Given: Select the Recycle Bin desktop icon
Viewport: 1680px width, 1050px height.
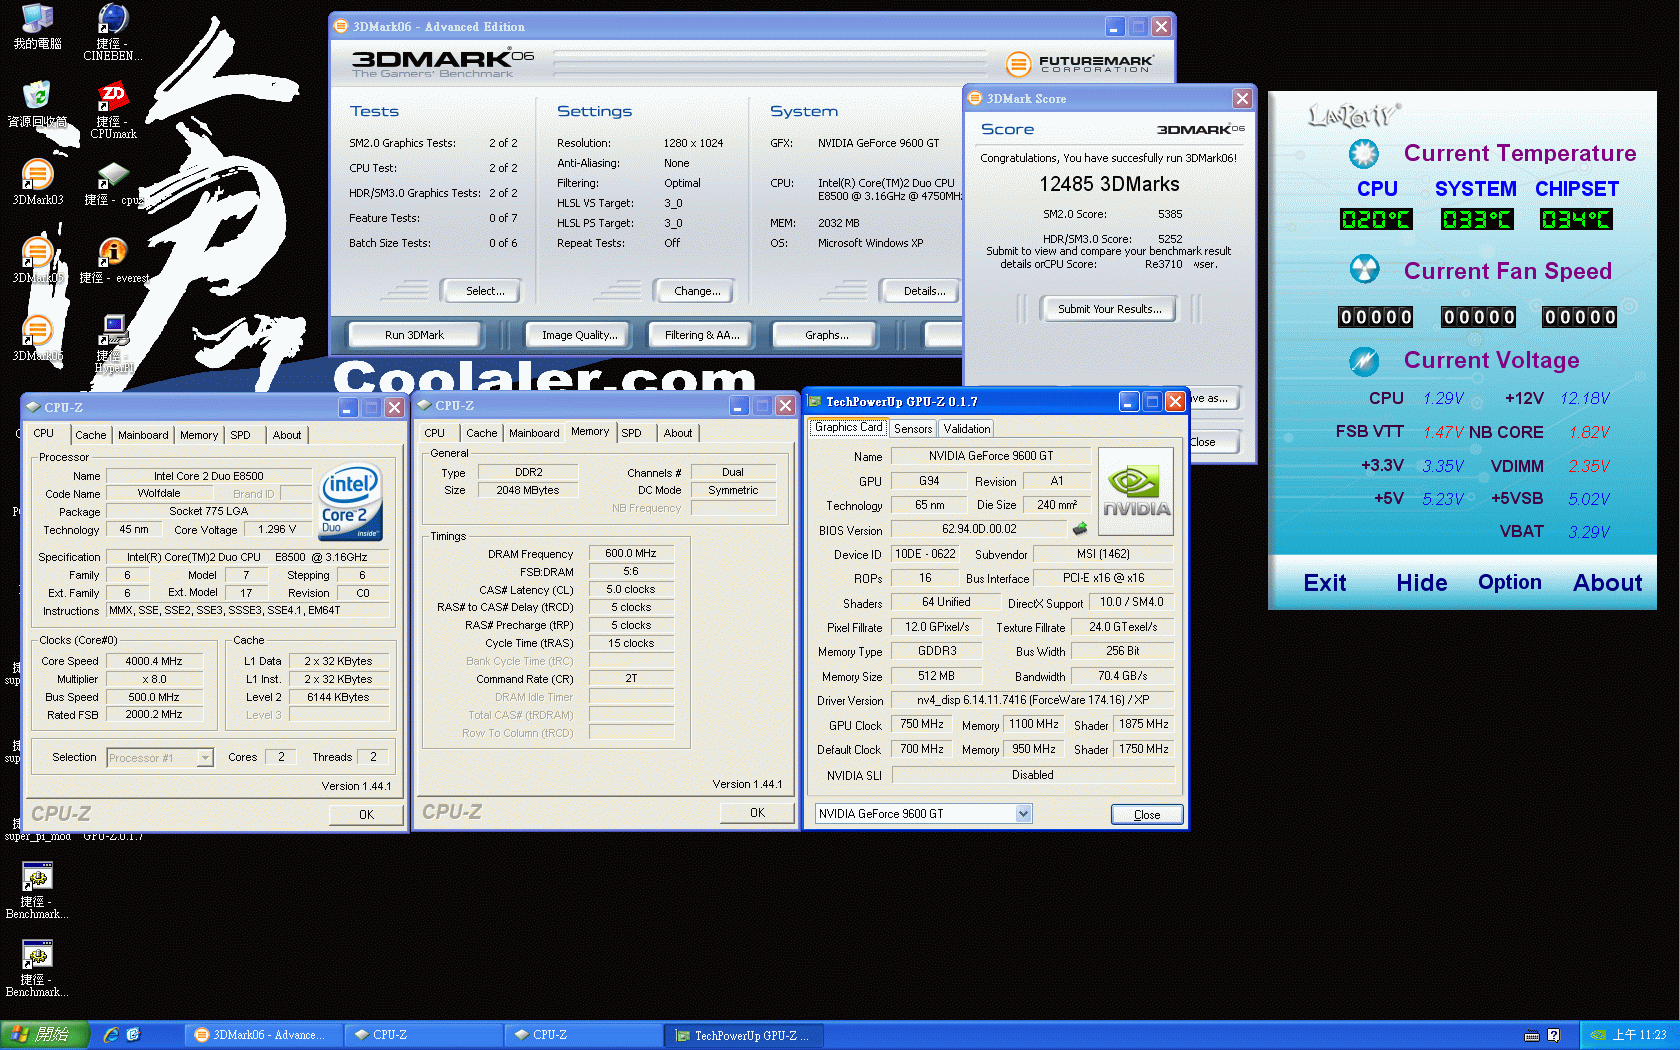Looking at the screenshot, I should tap(37, 104).
